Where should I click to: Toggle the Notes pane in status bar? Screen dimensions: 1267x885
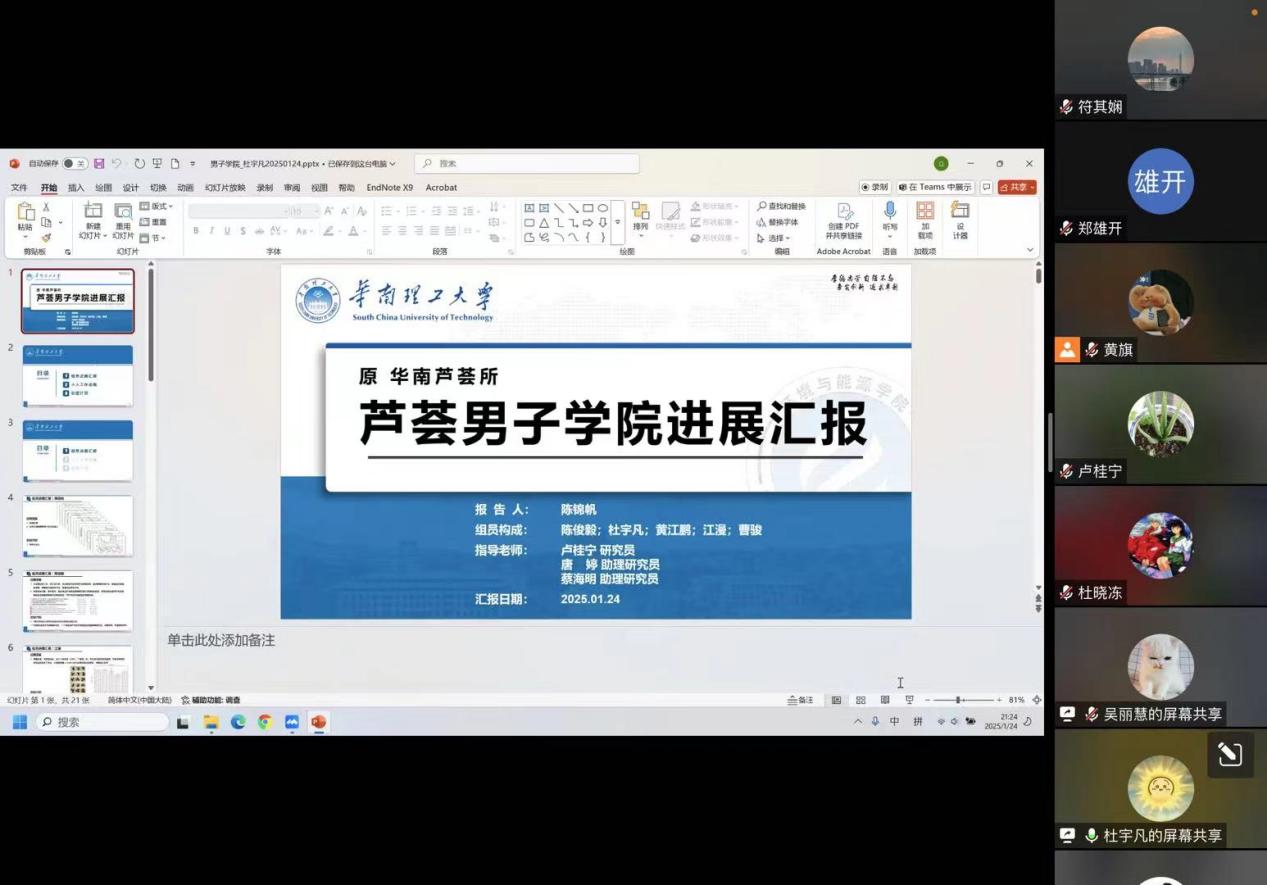[x=801, y=700]
